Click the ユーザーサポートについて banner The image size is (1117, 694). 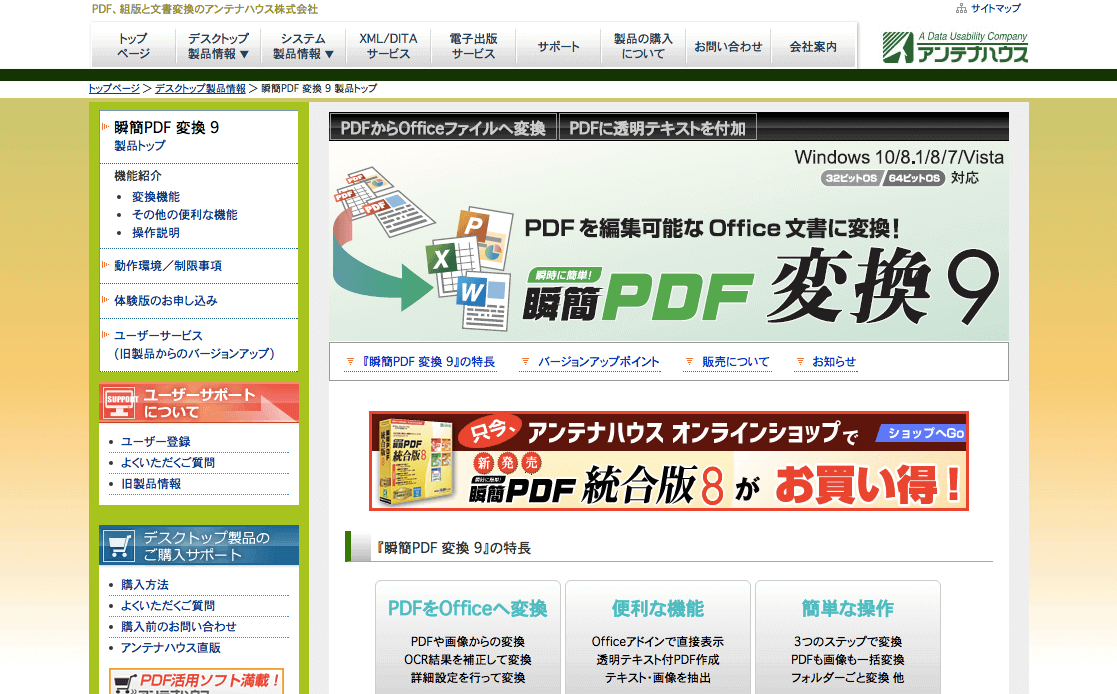(199, 403)
